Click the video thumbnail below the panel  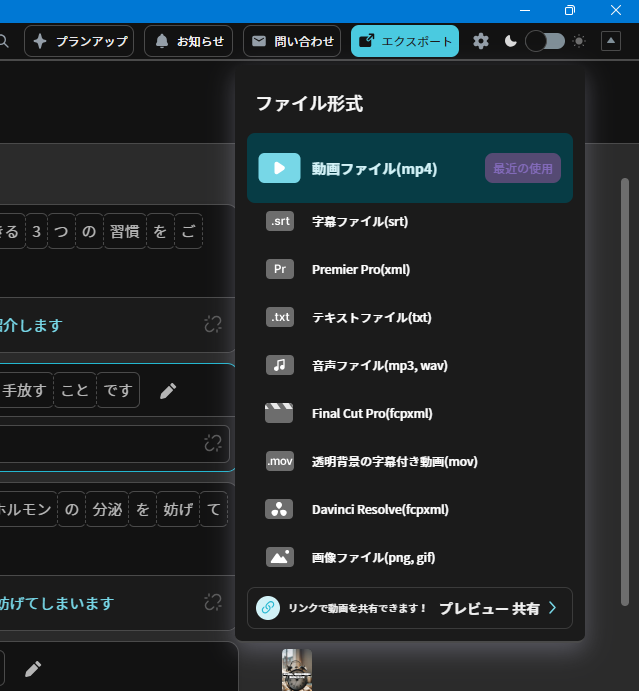pyautogui.click(x=297, y=669)
